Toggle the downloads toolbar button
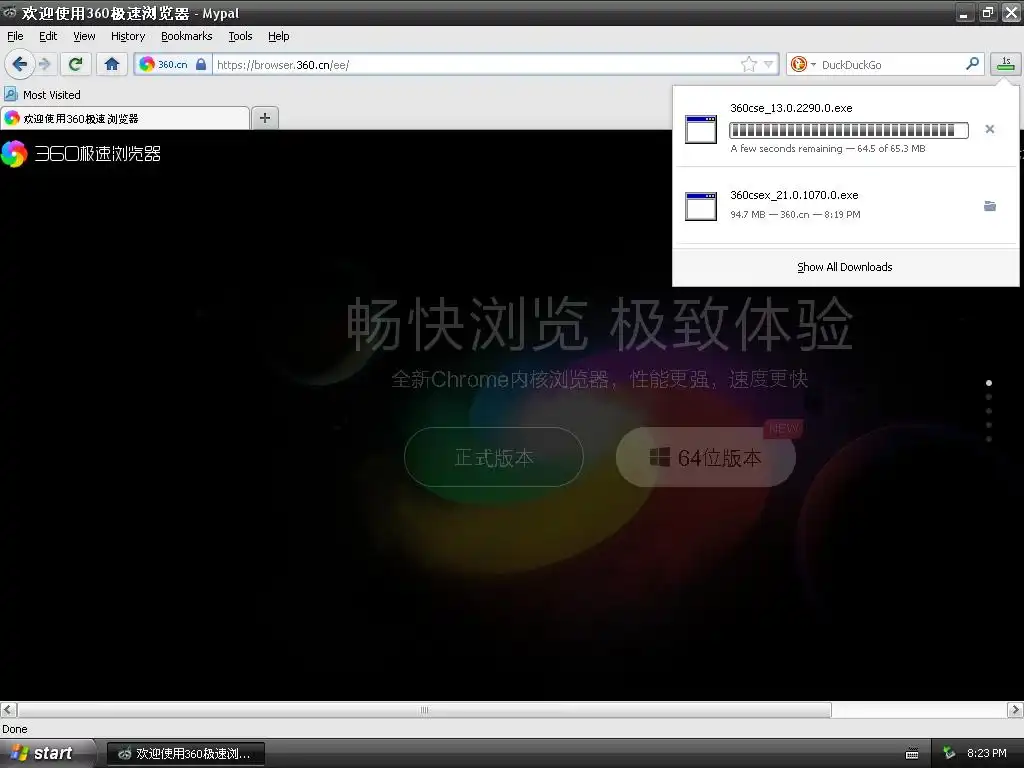 (x=1006, y=64)
